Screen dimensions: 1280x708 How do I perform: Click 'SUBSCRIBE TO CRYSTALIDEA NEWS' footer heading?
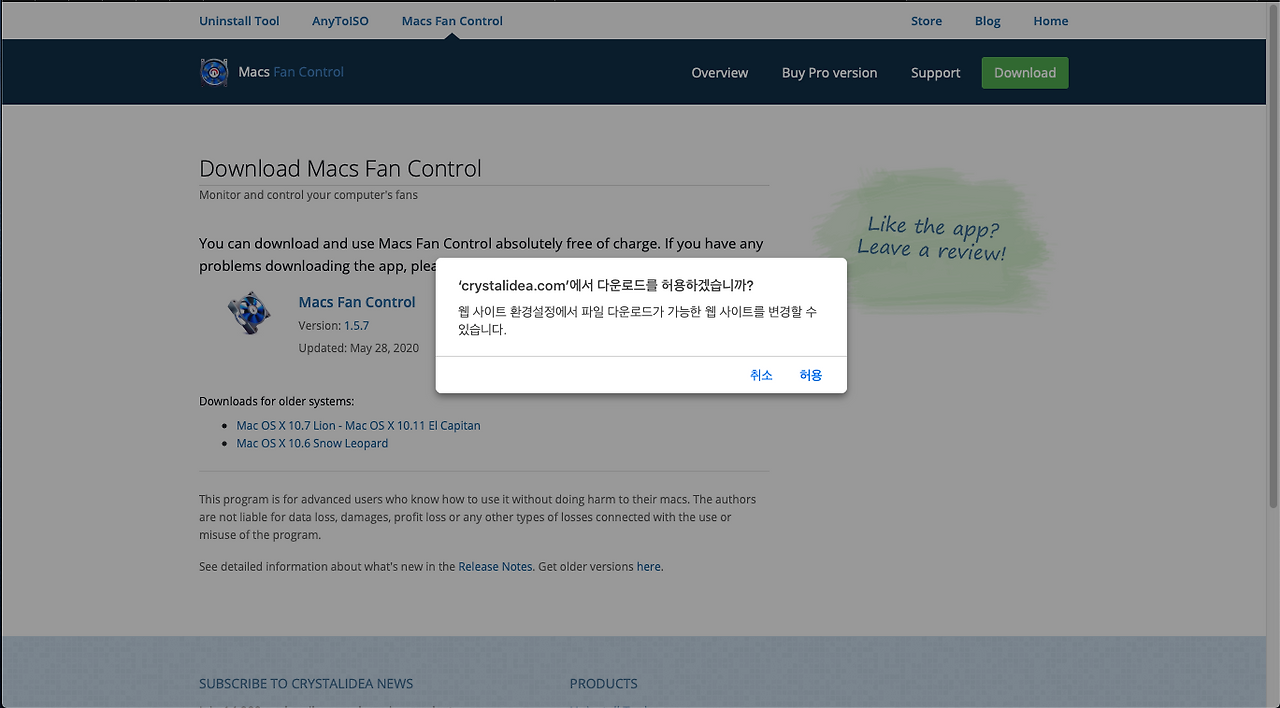pos(306,684)
